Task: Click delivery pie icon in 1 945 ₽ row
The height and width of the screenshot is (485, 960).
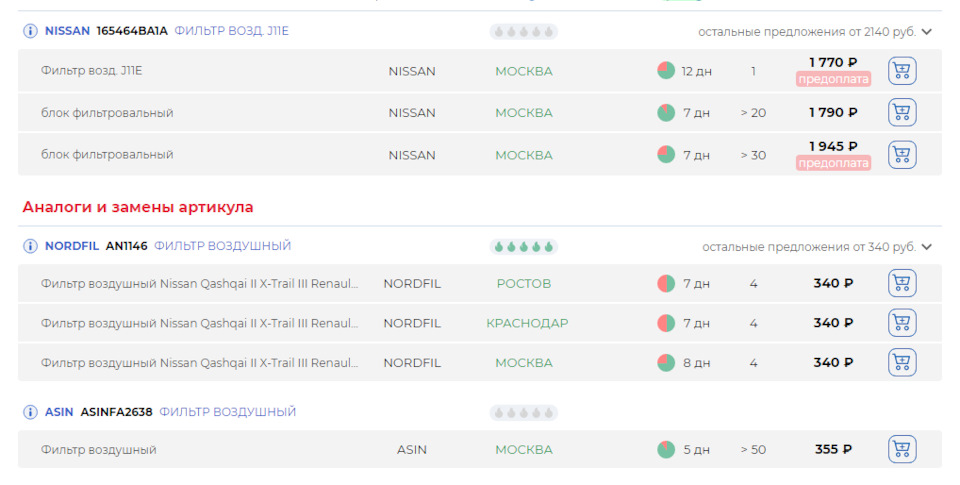Action: 666,155
